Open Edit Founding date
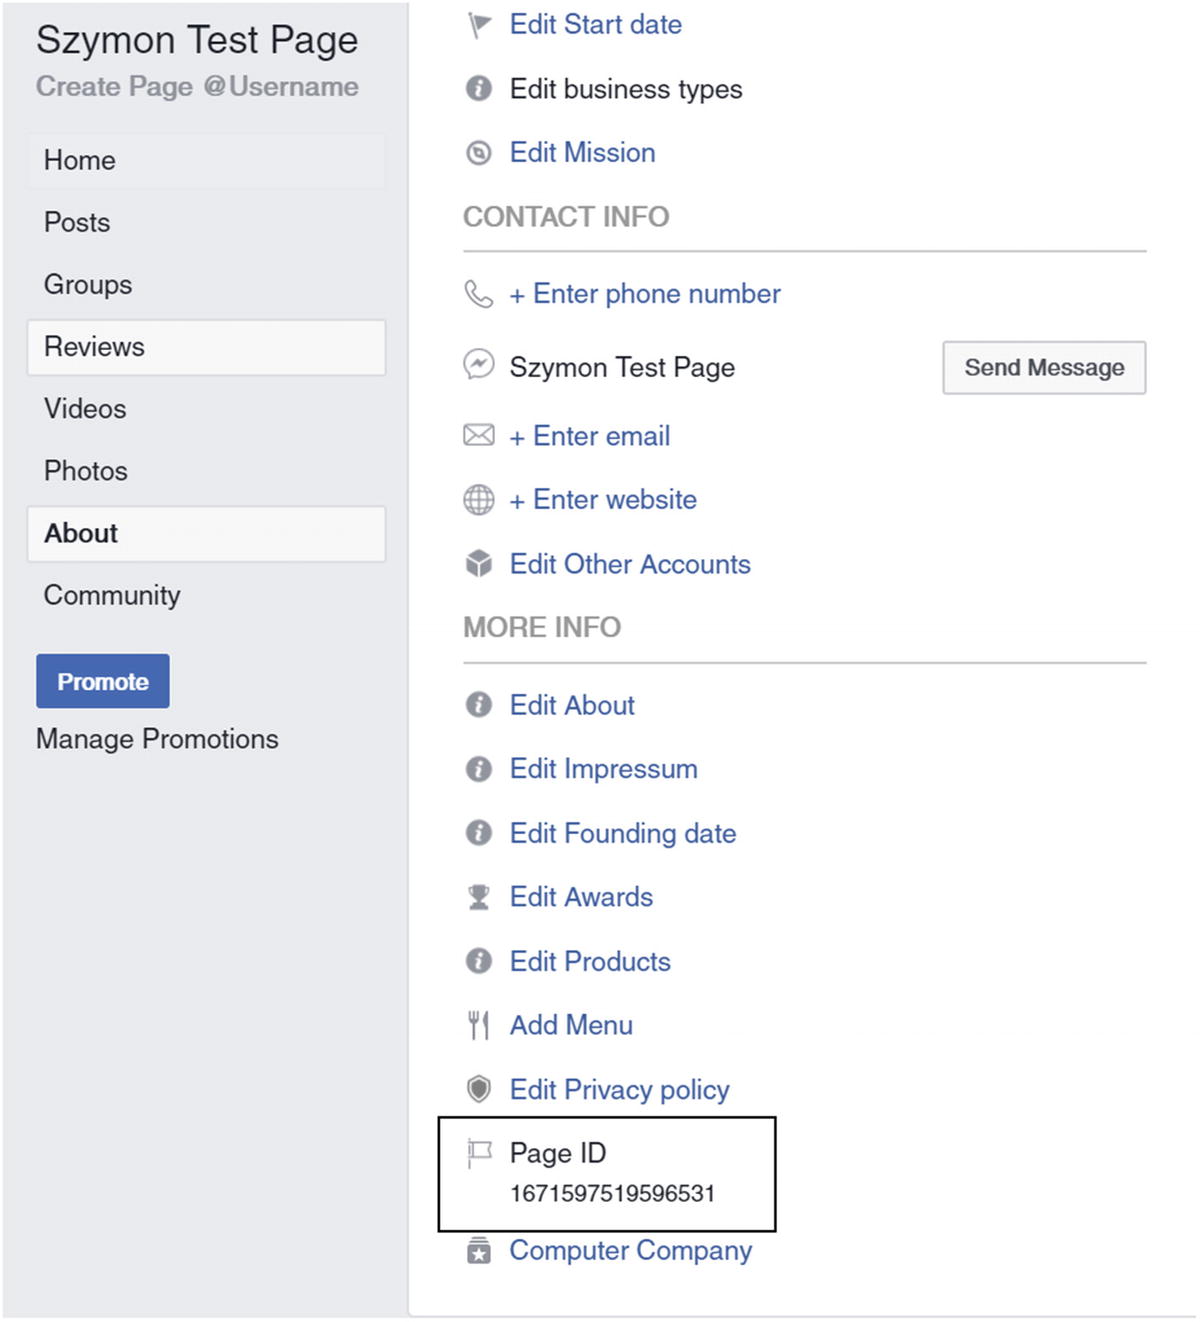 pyautogui.click(x=623, y=833)
